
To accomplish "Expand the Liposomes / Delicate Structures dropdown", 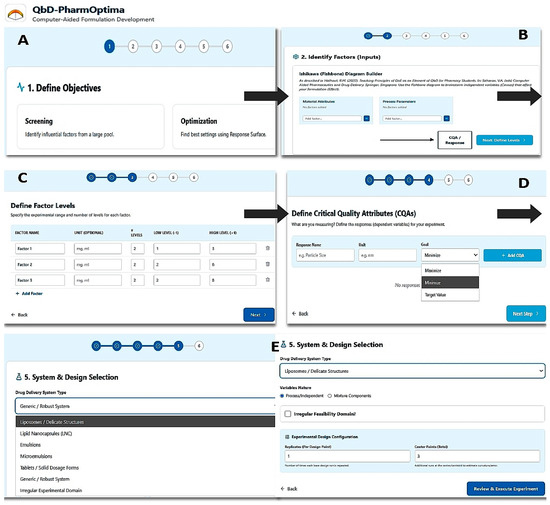I will [x=412, y=371].
